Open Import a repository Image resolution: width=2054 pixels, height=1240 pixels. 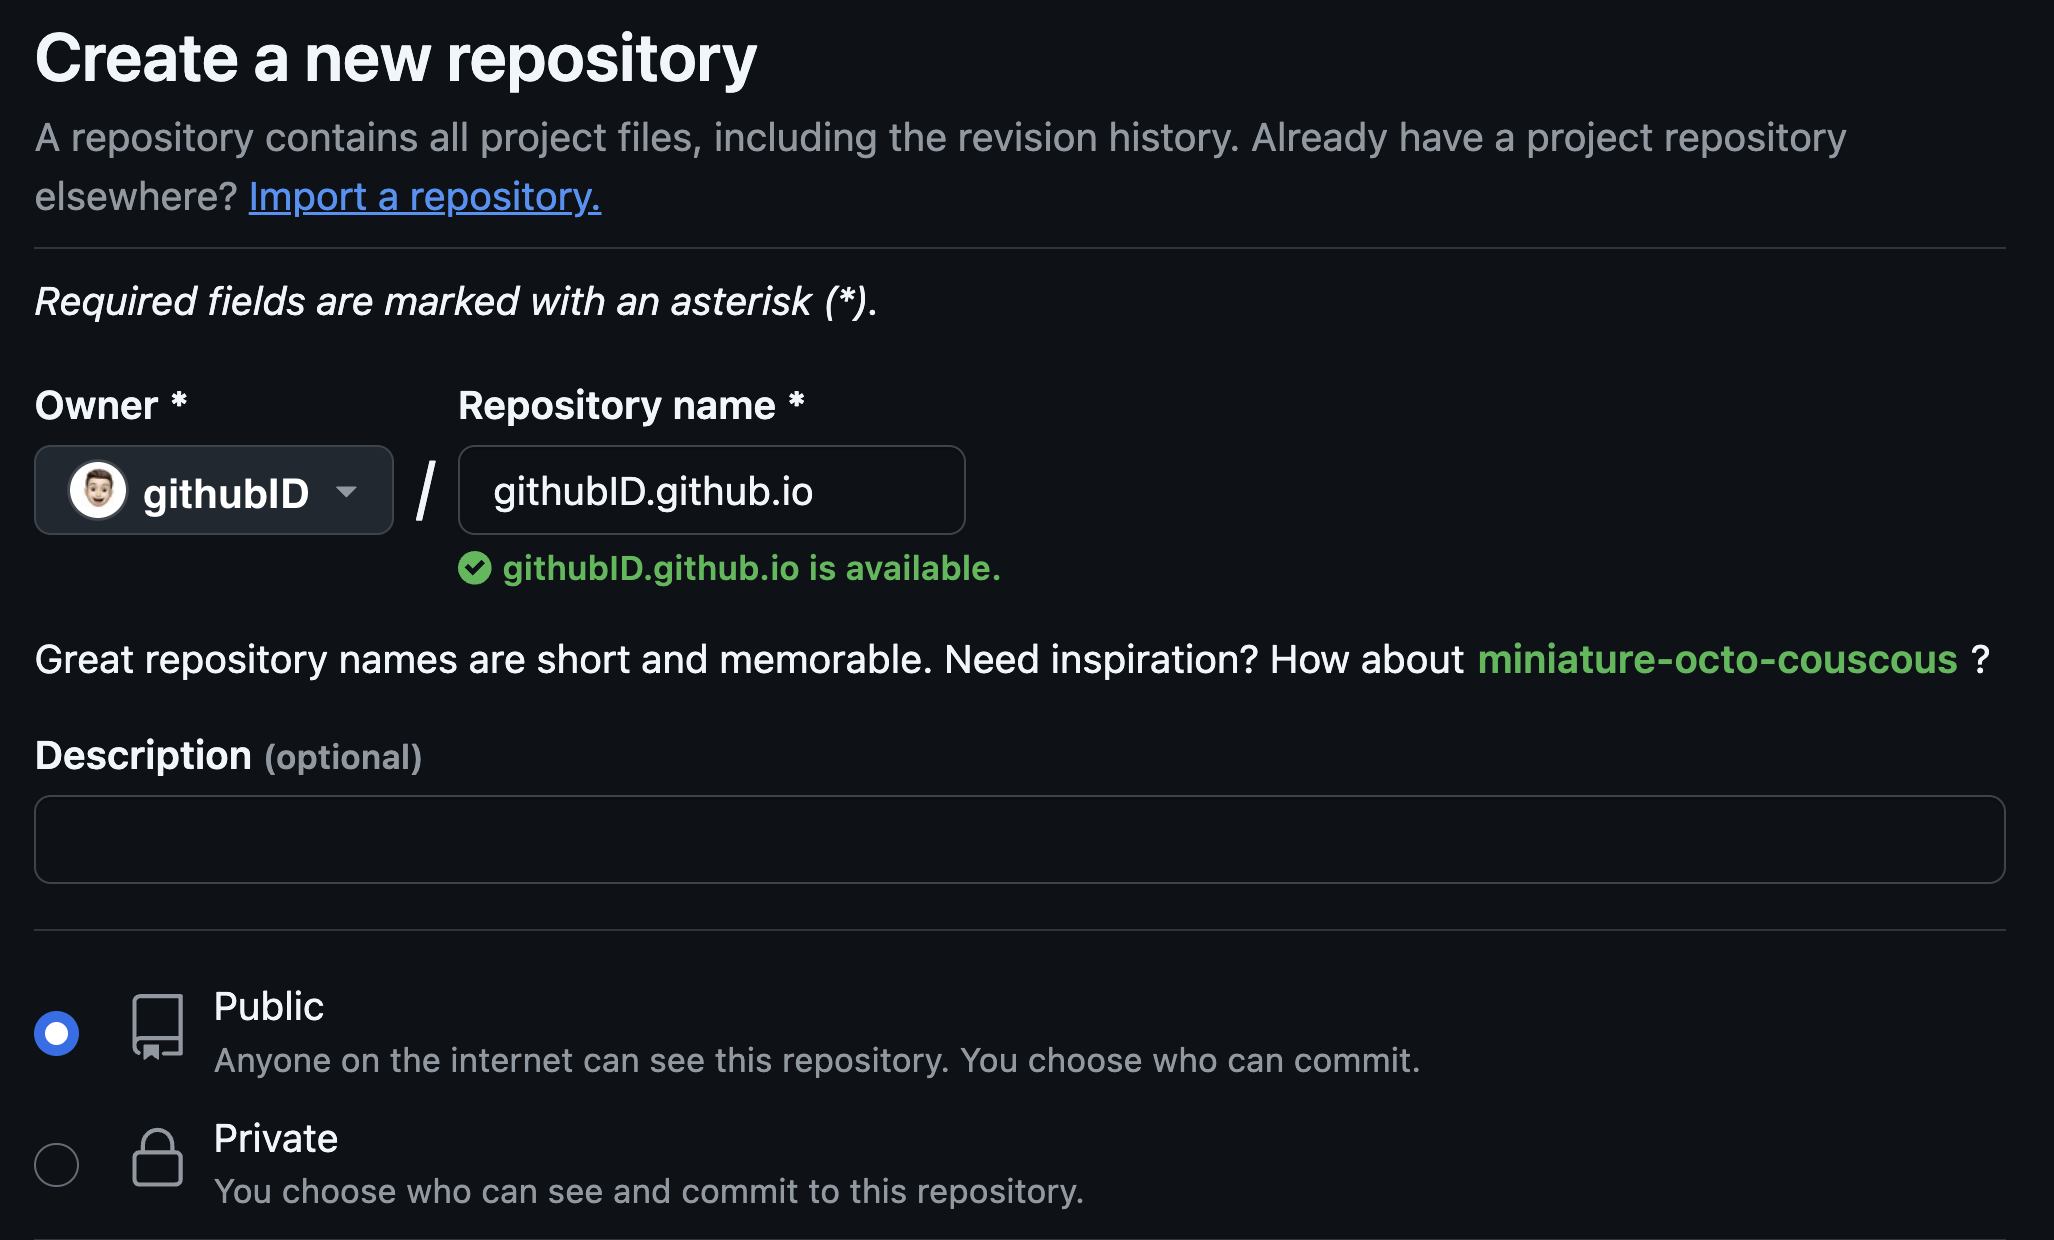pyautogui.click(x=424, y=197)
